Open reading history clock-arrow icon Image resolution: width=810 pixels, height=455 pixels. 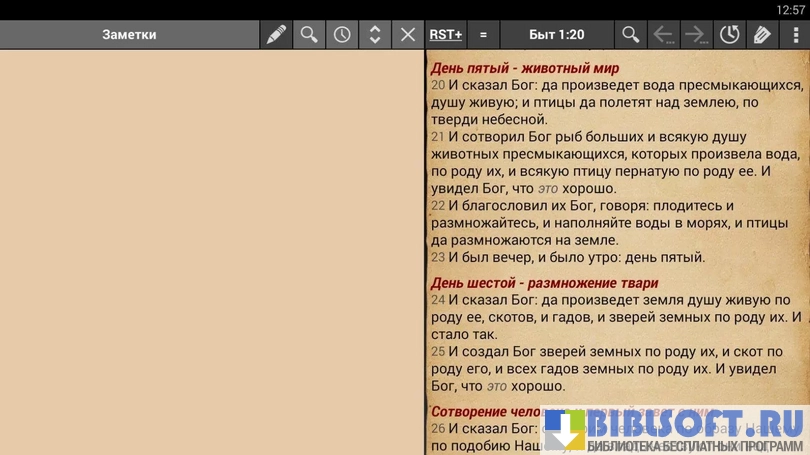(729, 34)
